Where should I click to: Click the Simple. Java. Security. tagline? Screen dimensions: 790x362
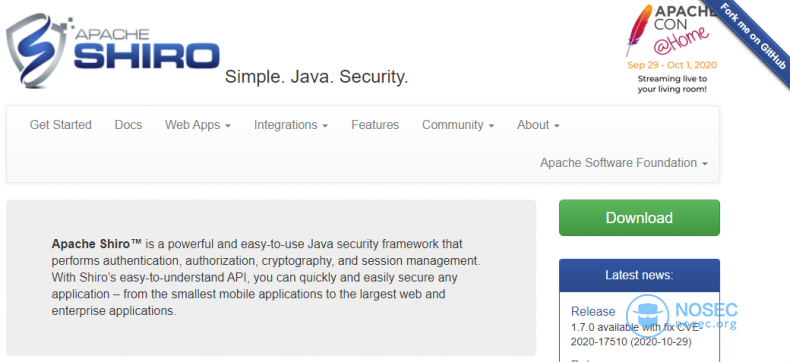316,77
